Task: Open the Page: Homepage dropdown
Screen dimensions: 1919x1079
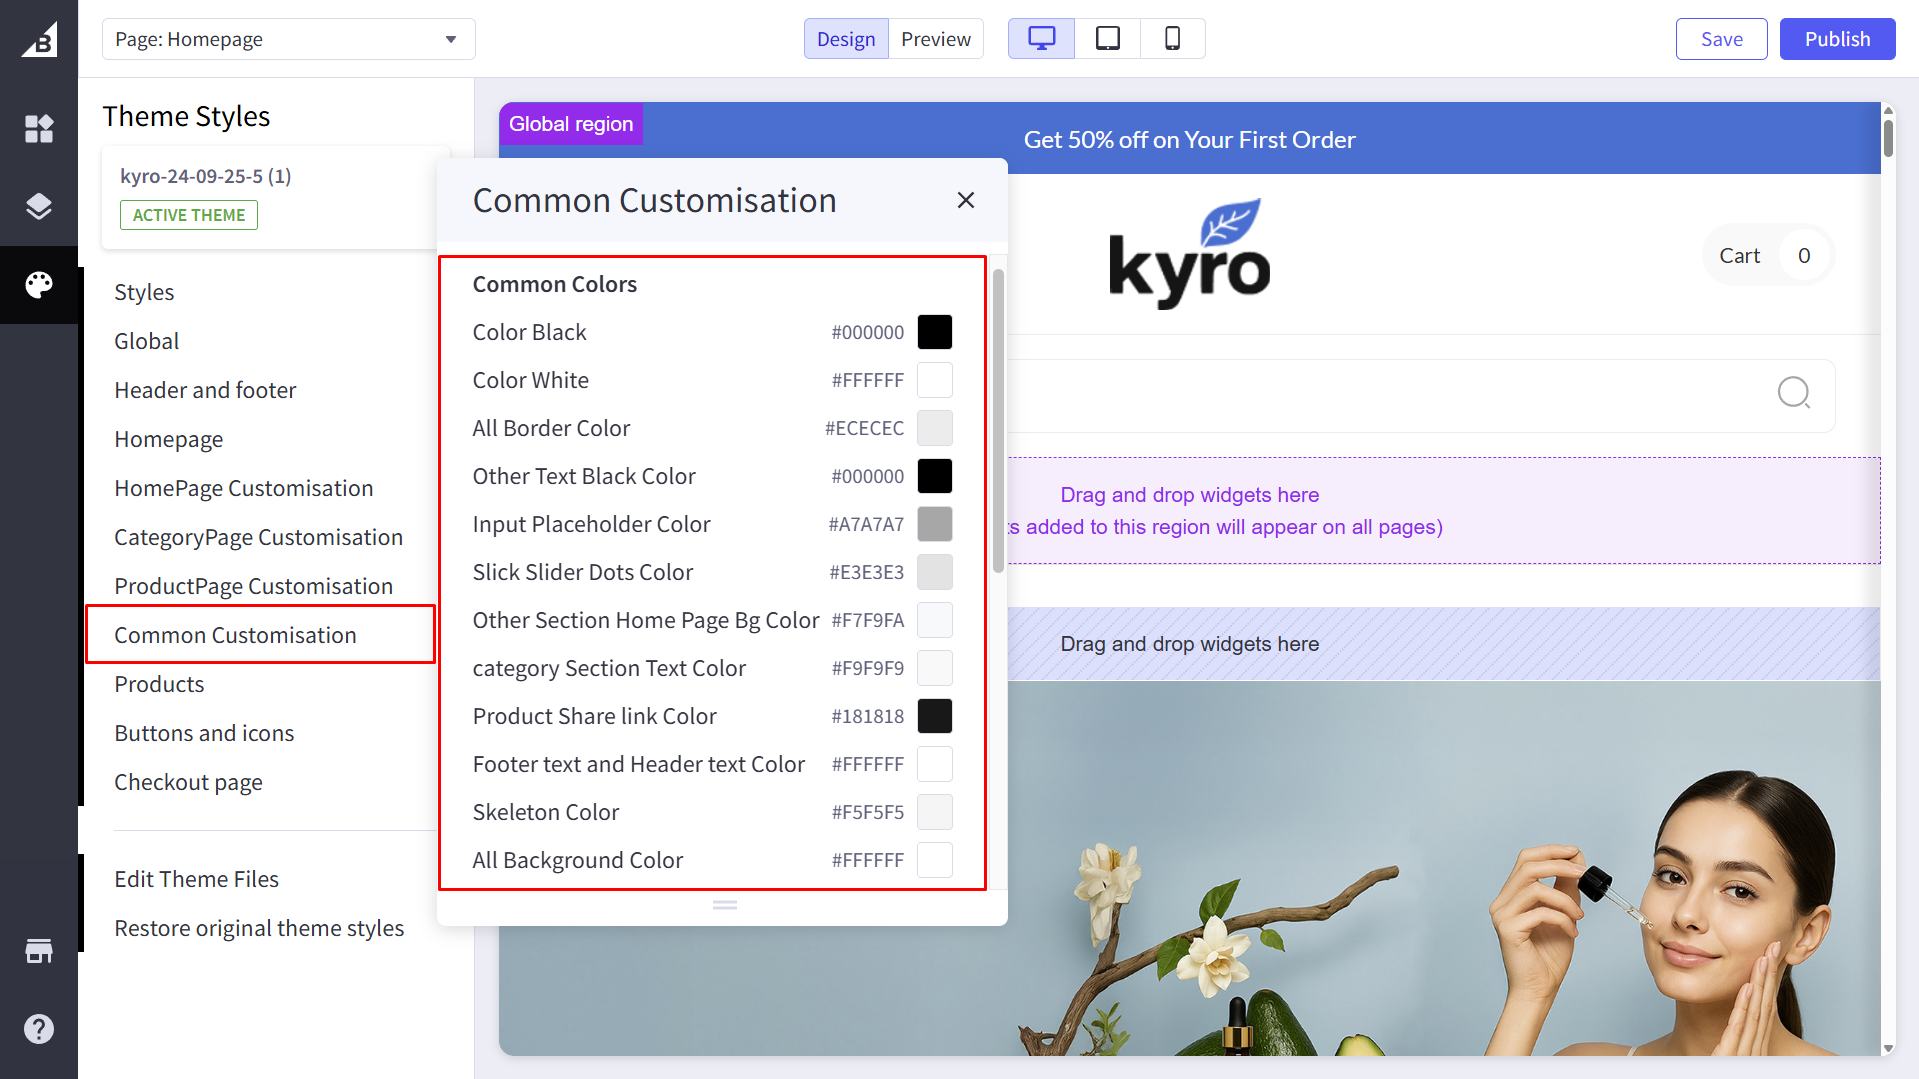Action: pyautogui.click(x=288, y=39)
